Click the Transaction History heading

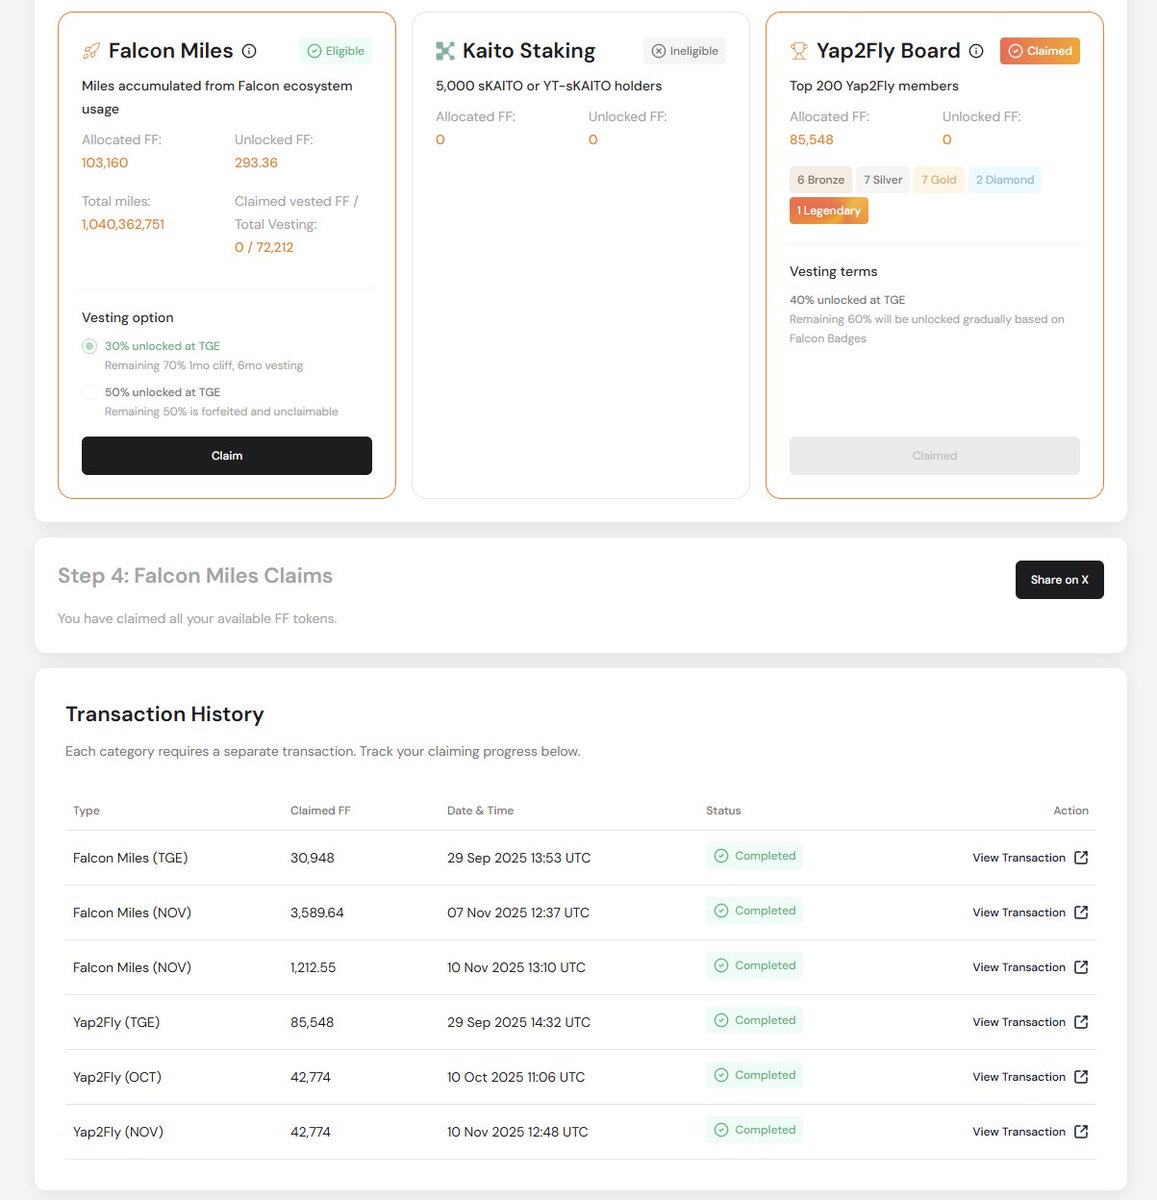(x=165, y=714)
